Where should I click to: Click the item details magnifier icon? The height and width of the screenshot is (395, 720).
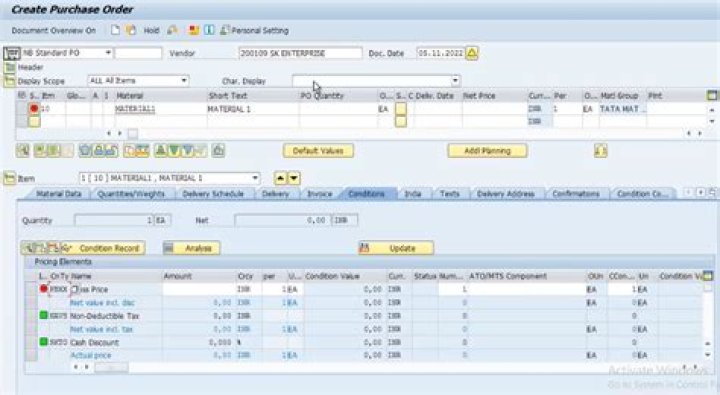click(22, 151)
